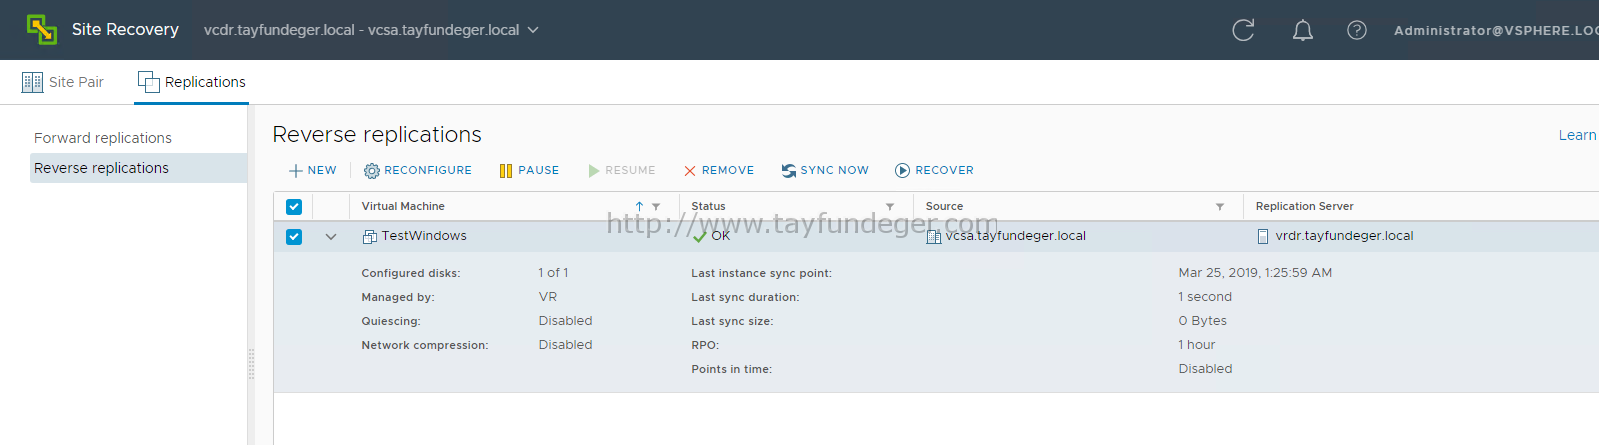
Task: Collapse the TestWindows row details chevron
Action: [331, 237]
